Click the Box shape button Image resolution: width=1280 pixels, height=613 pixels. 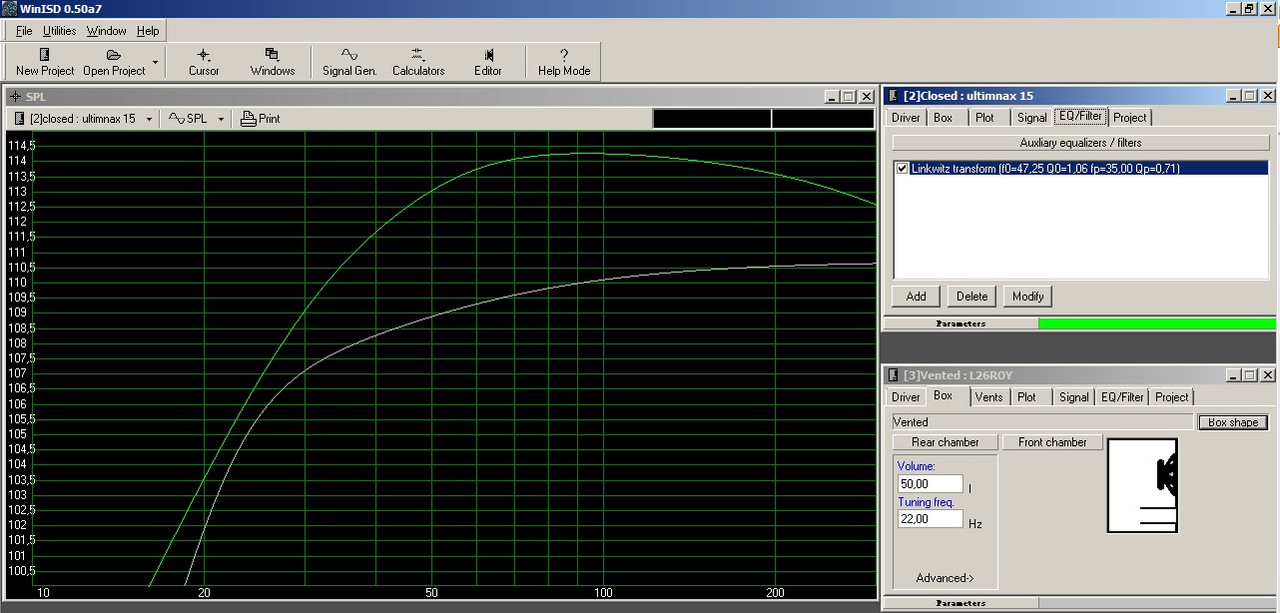pos(1233,422)
